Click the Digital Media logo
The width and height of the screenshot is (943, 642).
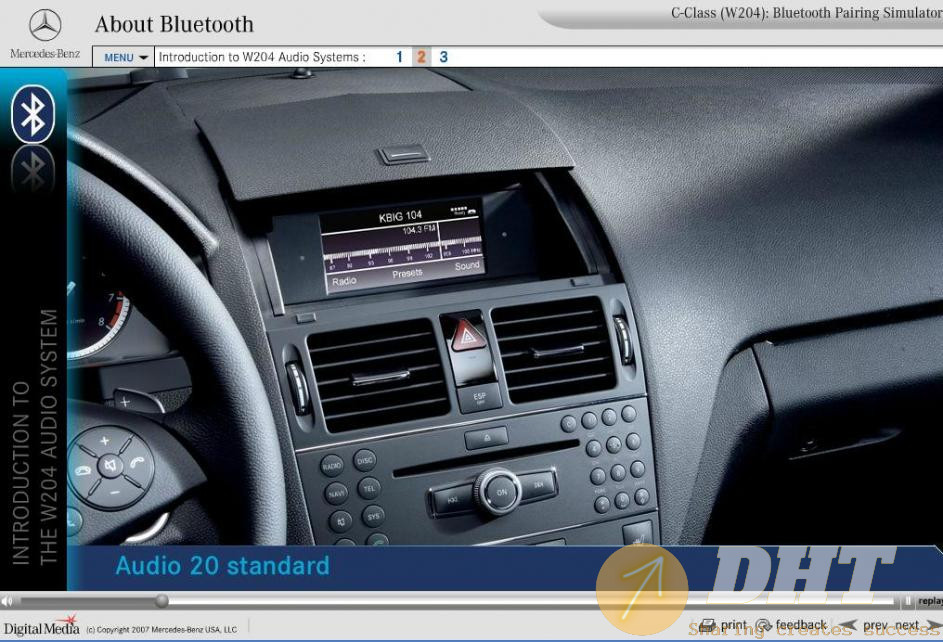41,627
